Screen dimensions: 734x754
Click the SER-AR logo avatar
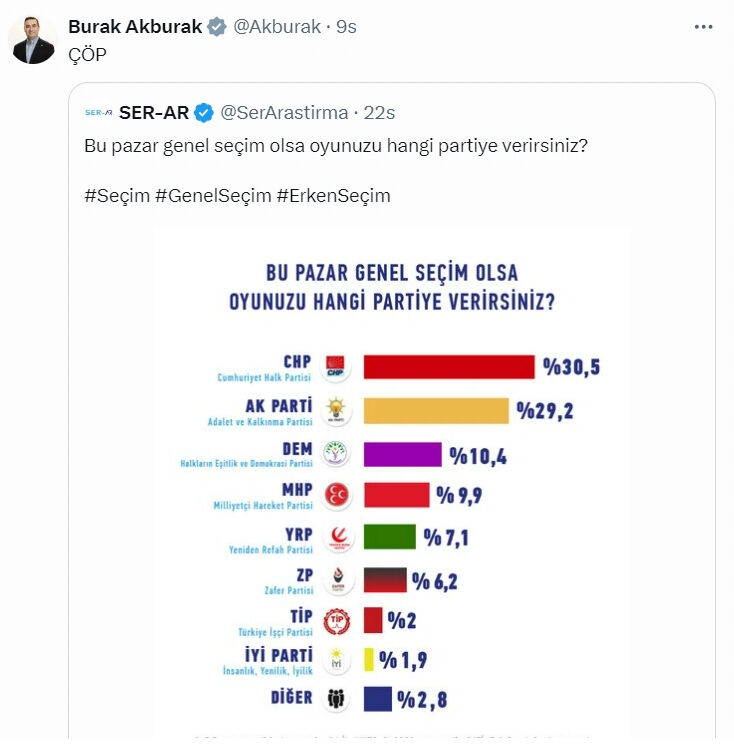[99, 112]
